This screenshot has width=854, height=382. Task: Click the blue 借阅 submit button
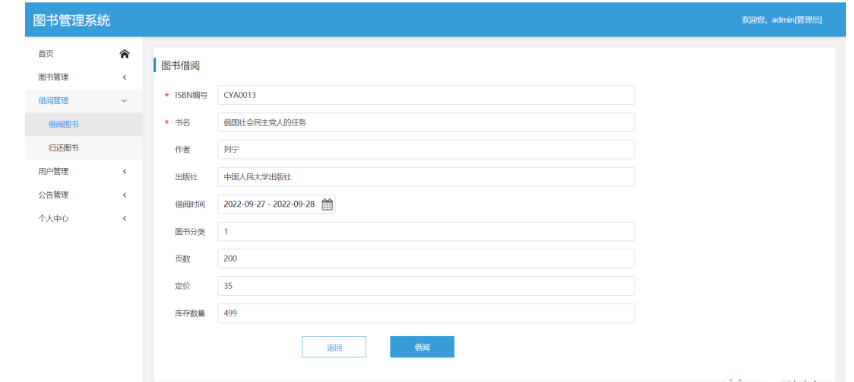coord(422,347)
